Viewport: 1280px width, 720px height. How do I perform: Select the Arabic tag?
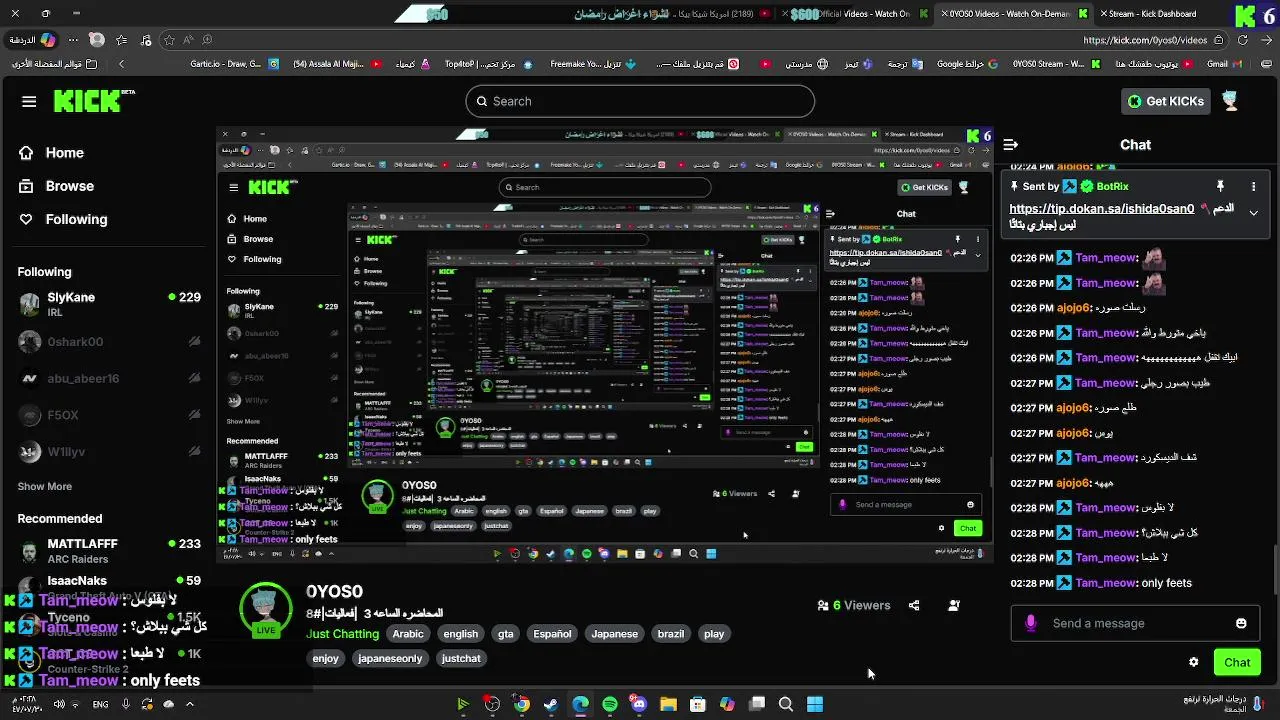point(408,634)
